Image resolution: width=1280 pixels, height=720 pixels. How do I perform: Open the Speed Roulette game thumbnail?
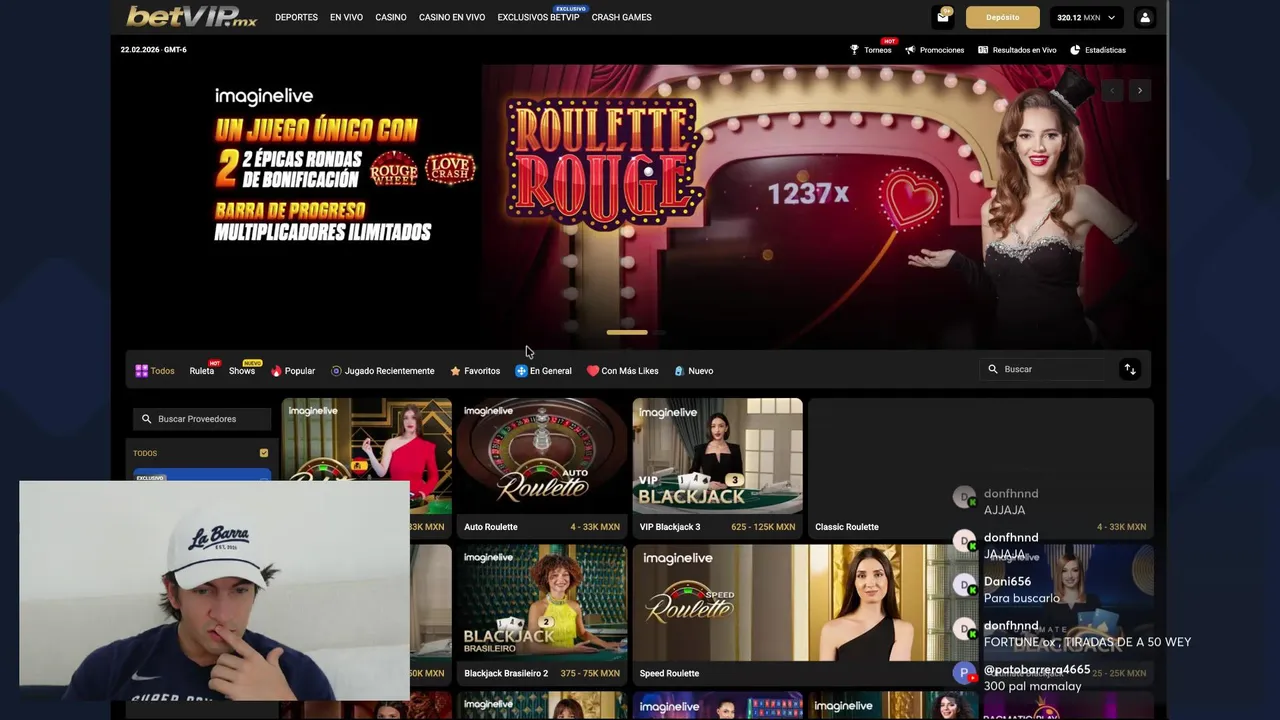pyautogui.click(x=805, y=602)
